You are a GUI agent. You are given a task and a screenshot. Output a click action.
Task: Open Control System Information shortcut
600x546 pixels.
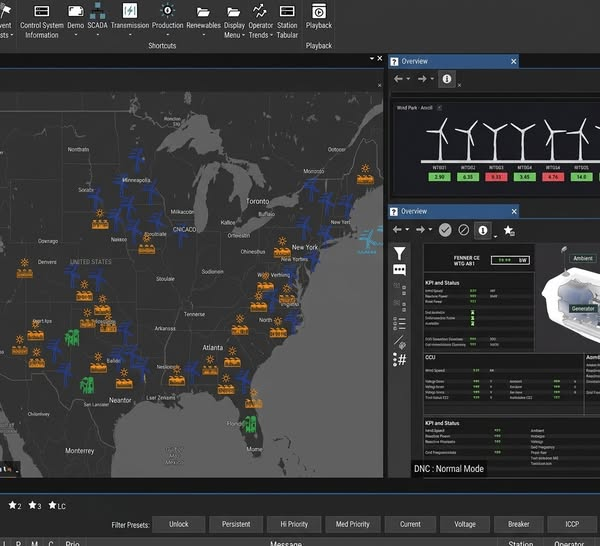(x=42, y=21)
